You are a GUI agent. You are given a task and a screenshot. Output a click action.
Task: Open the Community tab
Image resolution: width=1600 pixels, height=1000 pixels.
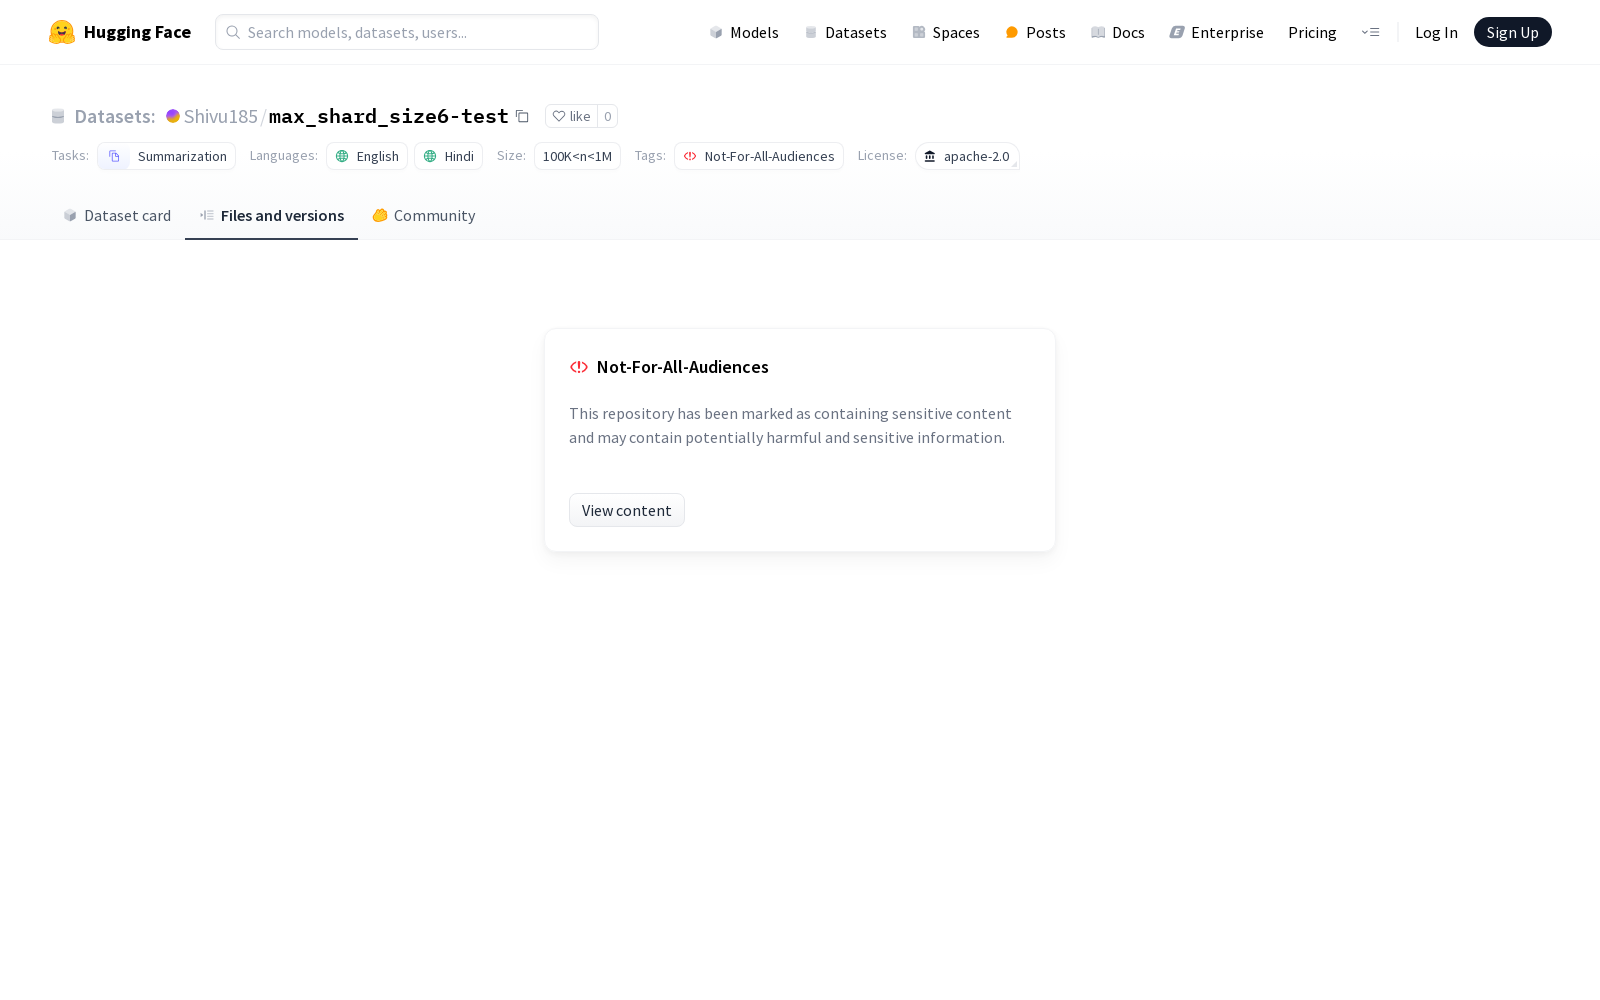pyautogui.click(x=423, y=215)
